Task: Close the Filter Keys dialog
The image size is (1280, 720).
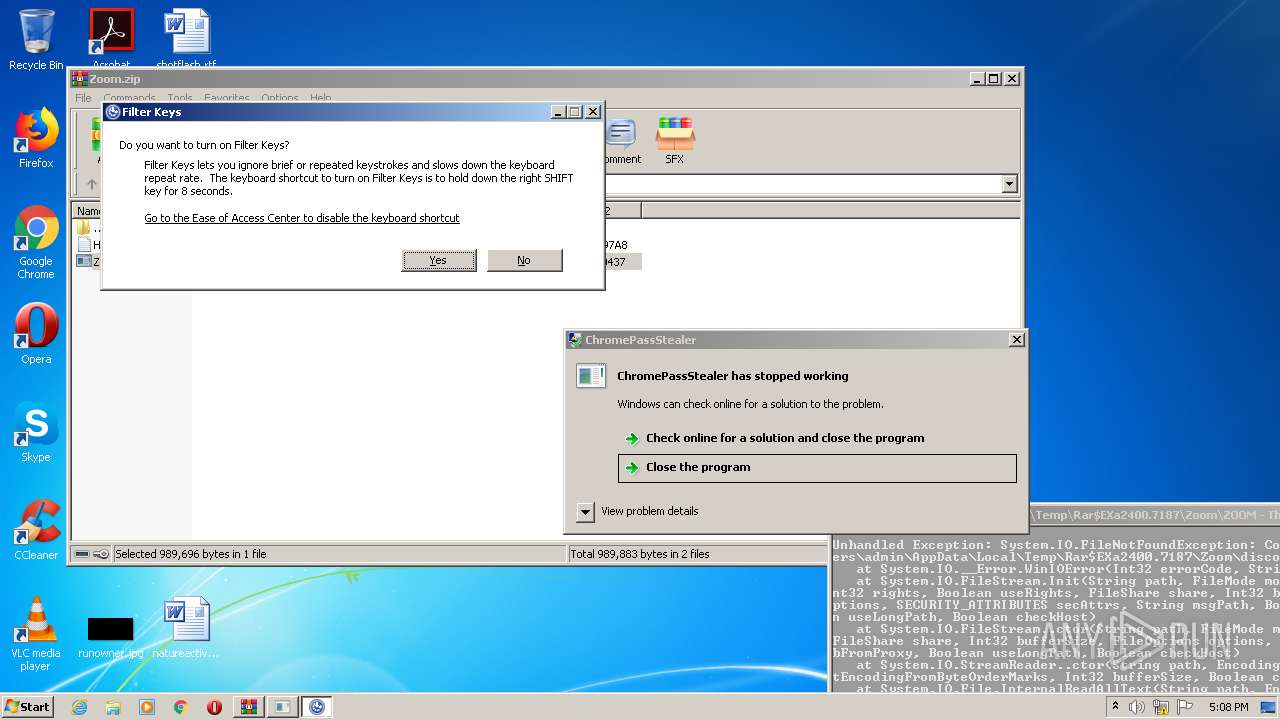Action: [592, 112]
